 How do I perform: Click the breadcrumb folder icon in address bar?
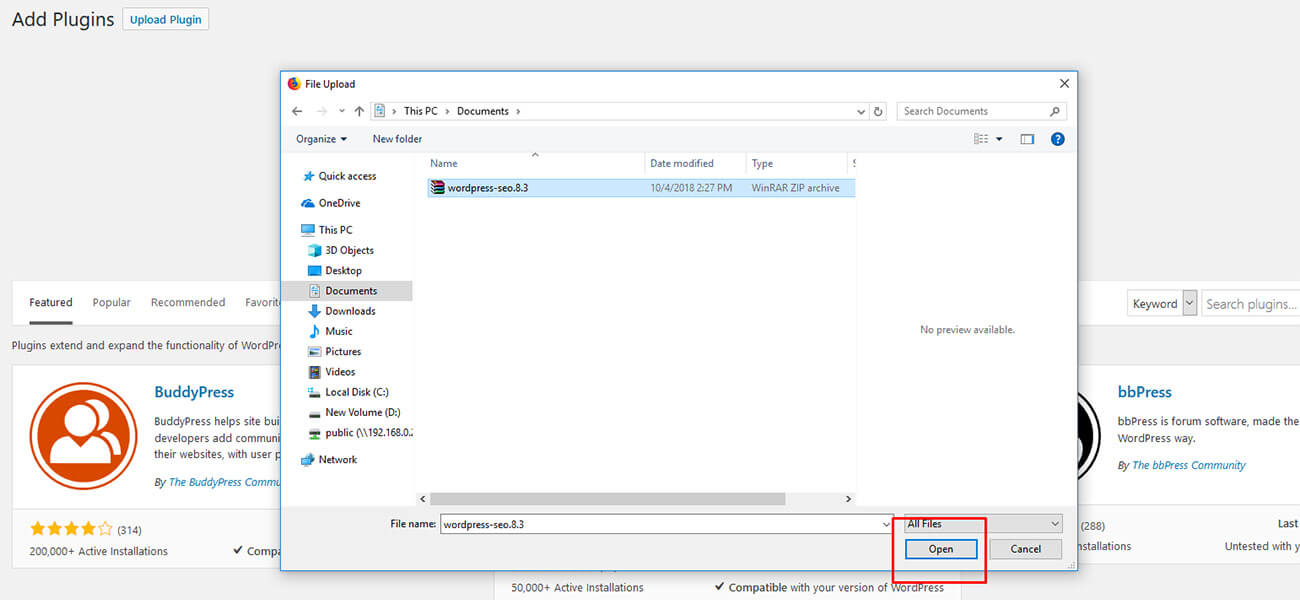pos(380,111)
